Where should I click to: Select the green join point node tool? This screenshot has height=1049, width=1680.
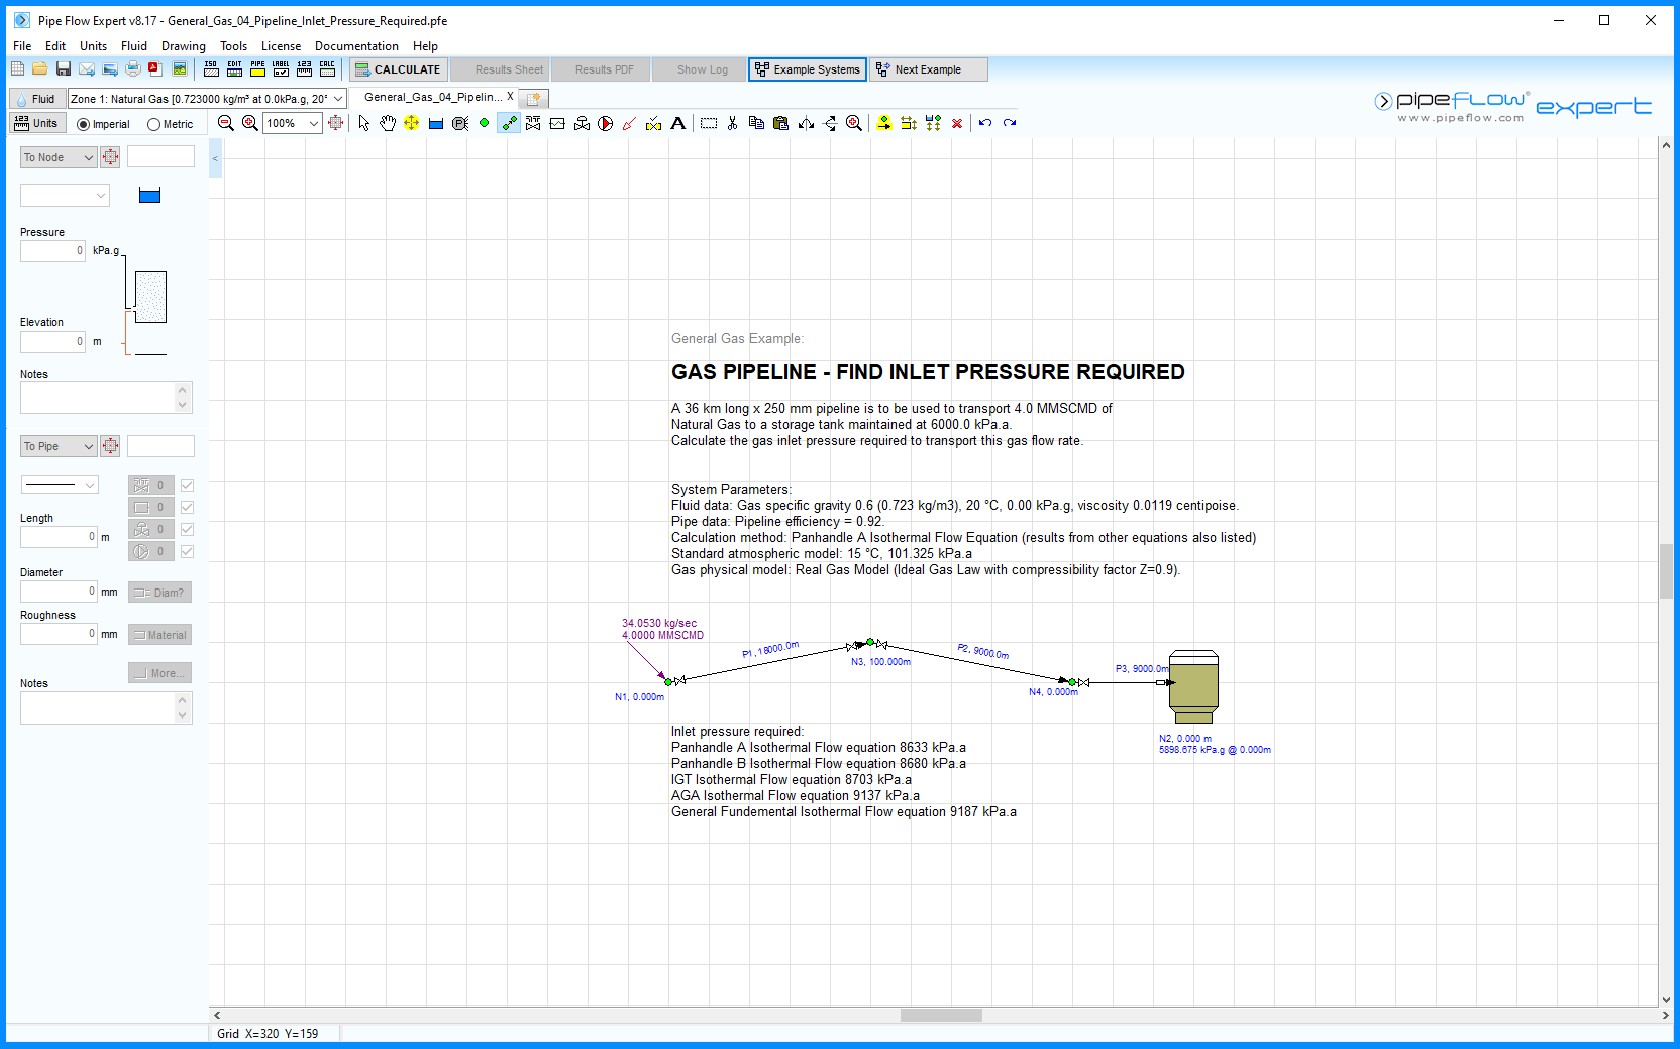coord(484,123)
